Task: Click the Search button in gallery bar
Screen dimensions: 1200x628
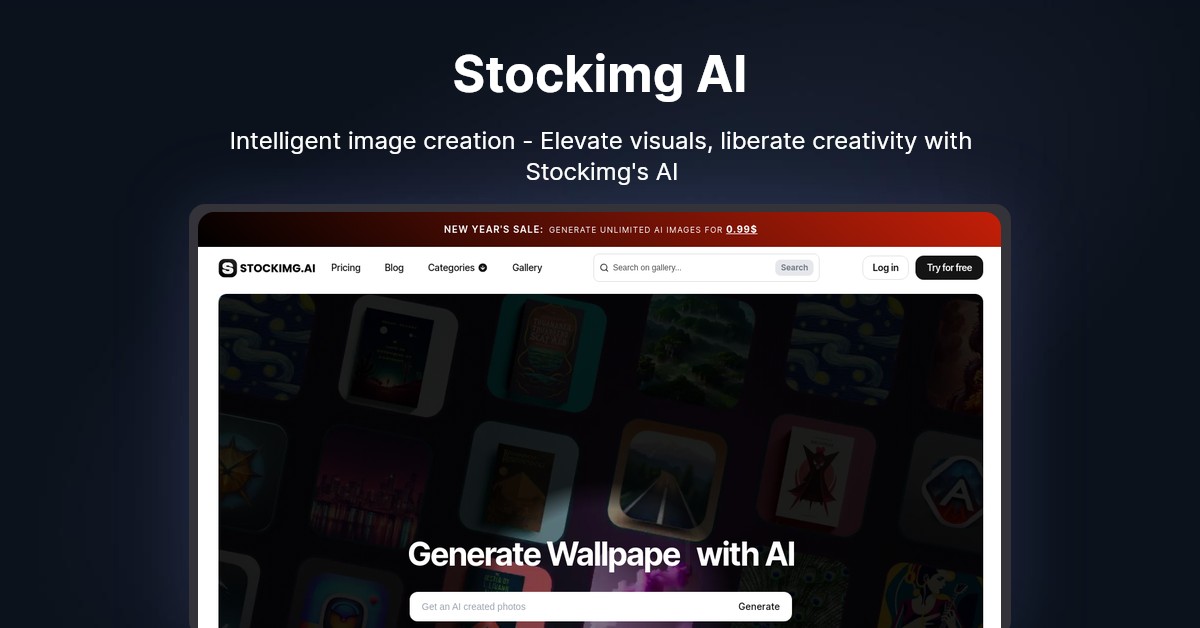Action: pyautogui.click(x=794, y=268)
